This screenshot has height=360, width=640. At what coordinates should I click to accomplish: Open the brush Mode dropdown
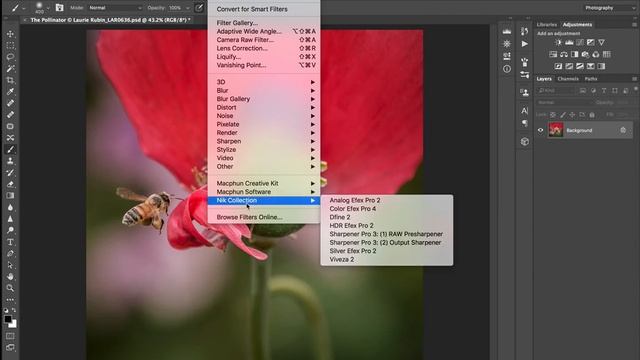115,8
